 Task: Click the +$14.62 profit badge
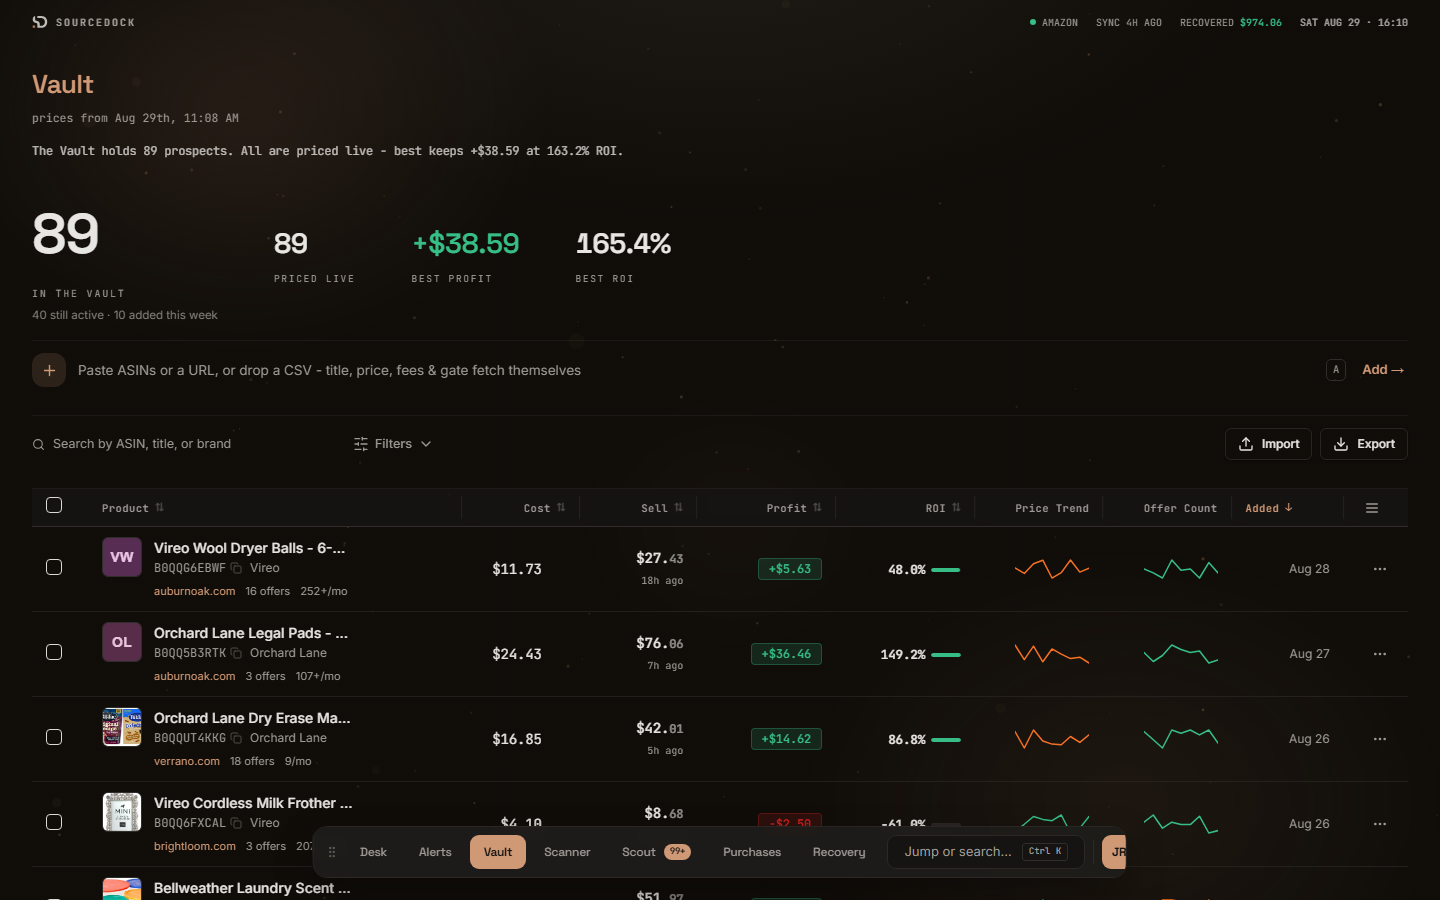[x=786, y=739]
